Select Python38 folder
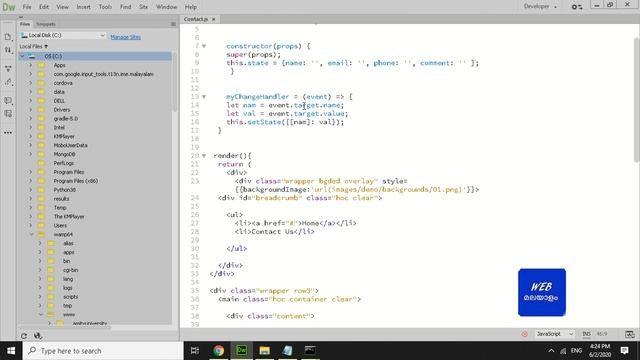The height and width of the screenshot is (360, 640). point(64,190)
